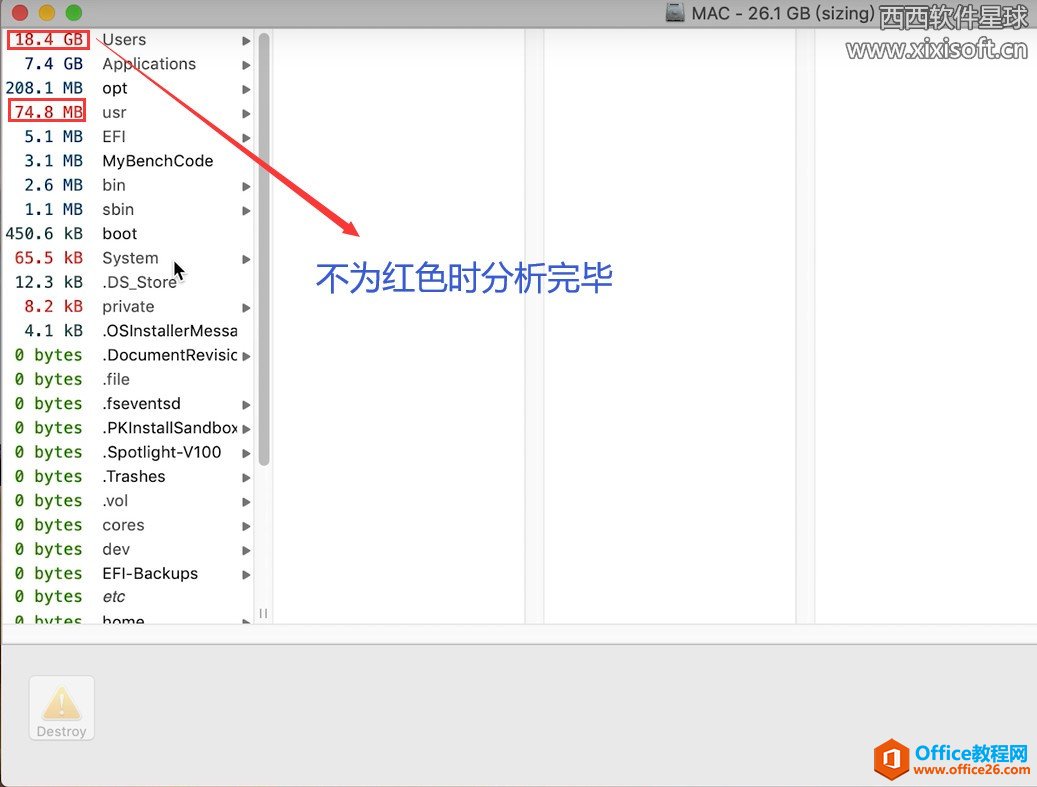Expand the cores folder arrow

[246, 526]
